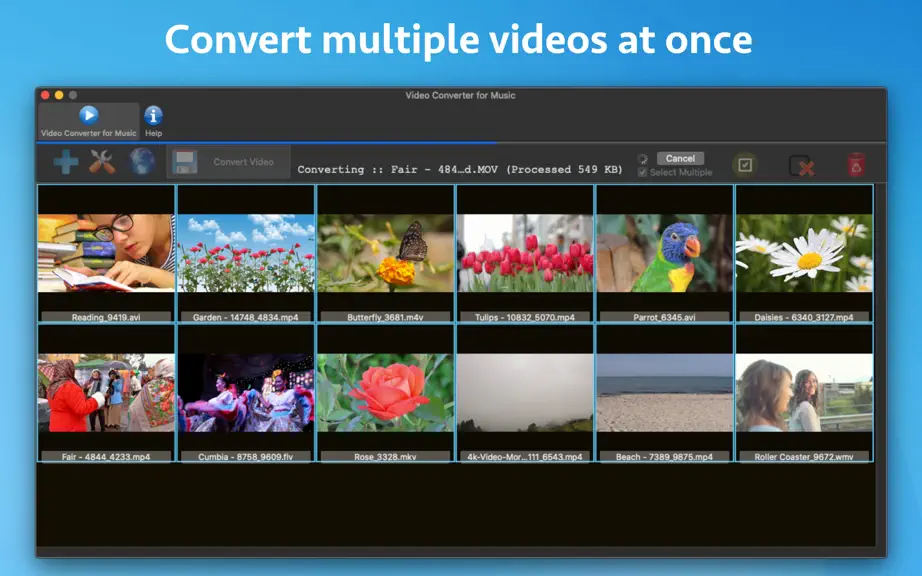This screenshot has height=576, width=922.
Task: Open the Help toolbar item
Action: (x=153, y=122)
